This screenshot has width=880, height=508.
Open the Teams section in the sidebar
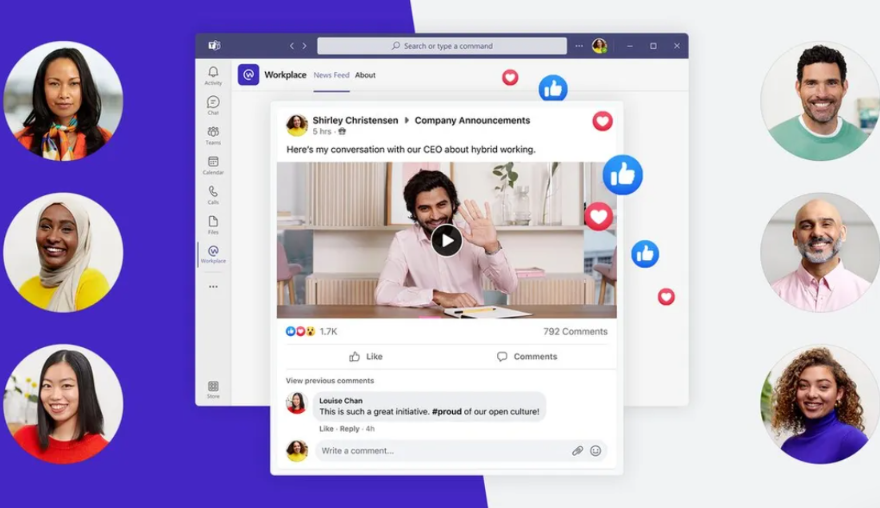(x=213, y=135)
